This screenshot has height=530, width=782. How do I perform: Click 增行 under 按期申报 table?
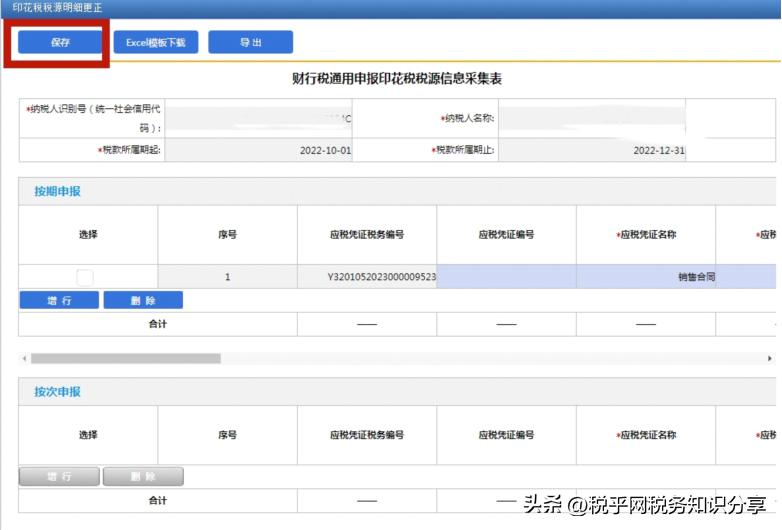coord(59,300)
